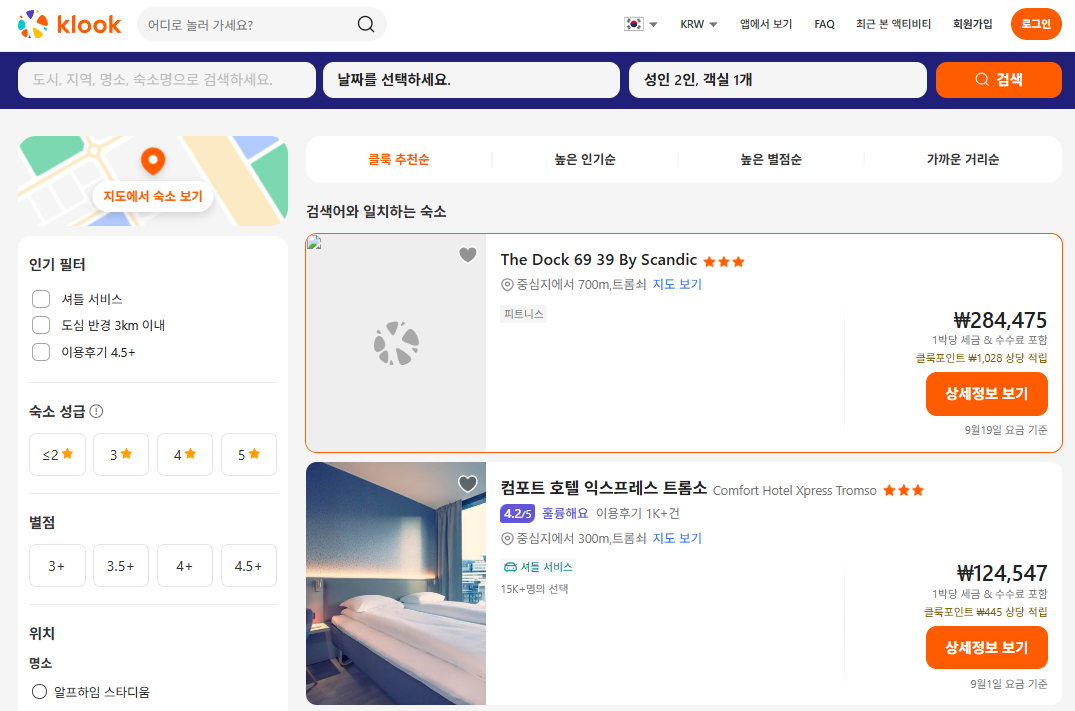Click the 4.2/5 rating badge
The width and height of the screenshot is (1075, 711).
(518, 513)
